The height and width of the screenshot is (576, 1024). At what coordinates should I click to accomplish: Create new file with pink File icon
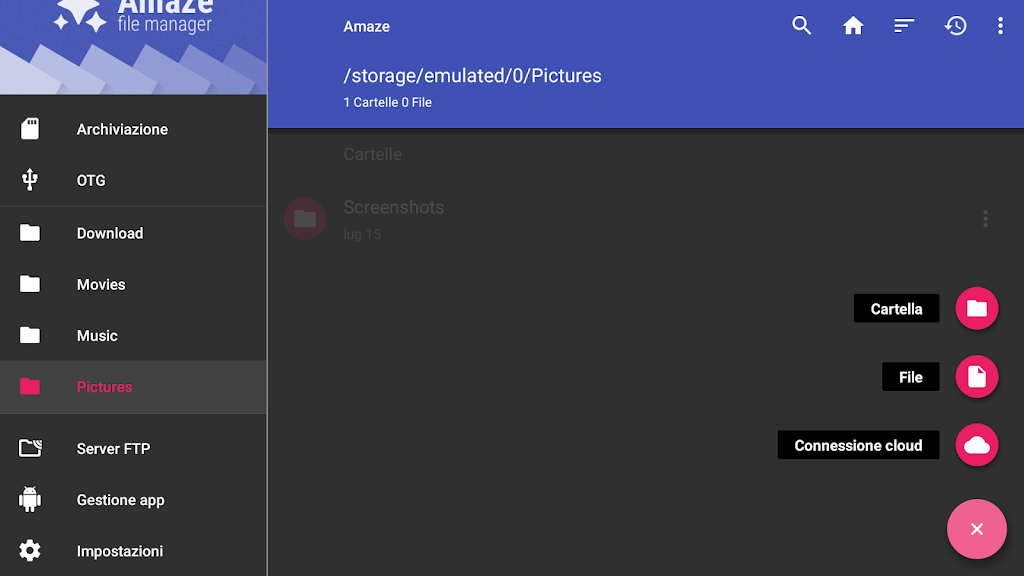tap(977, 377)
